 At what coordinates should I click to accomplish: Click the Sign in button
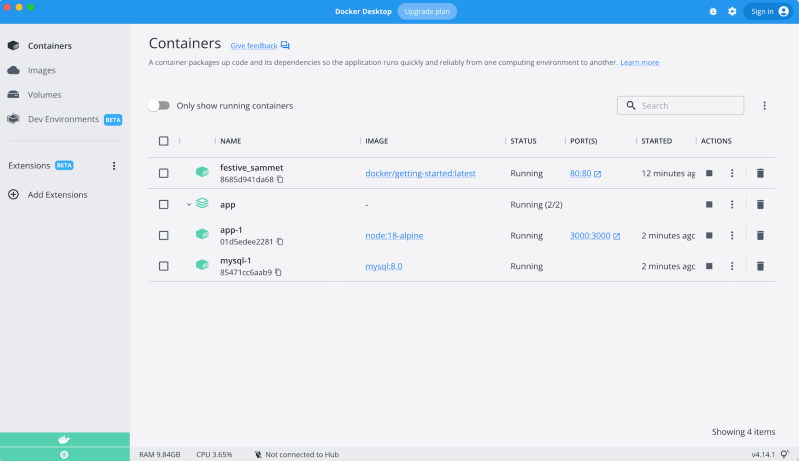pyautogui.click(x=770, y=11)
